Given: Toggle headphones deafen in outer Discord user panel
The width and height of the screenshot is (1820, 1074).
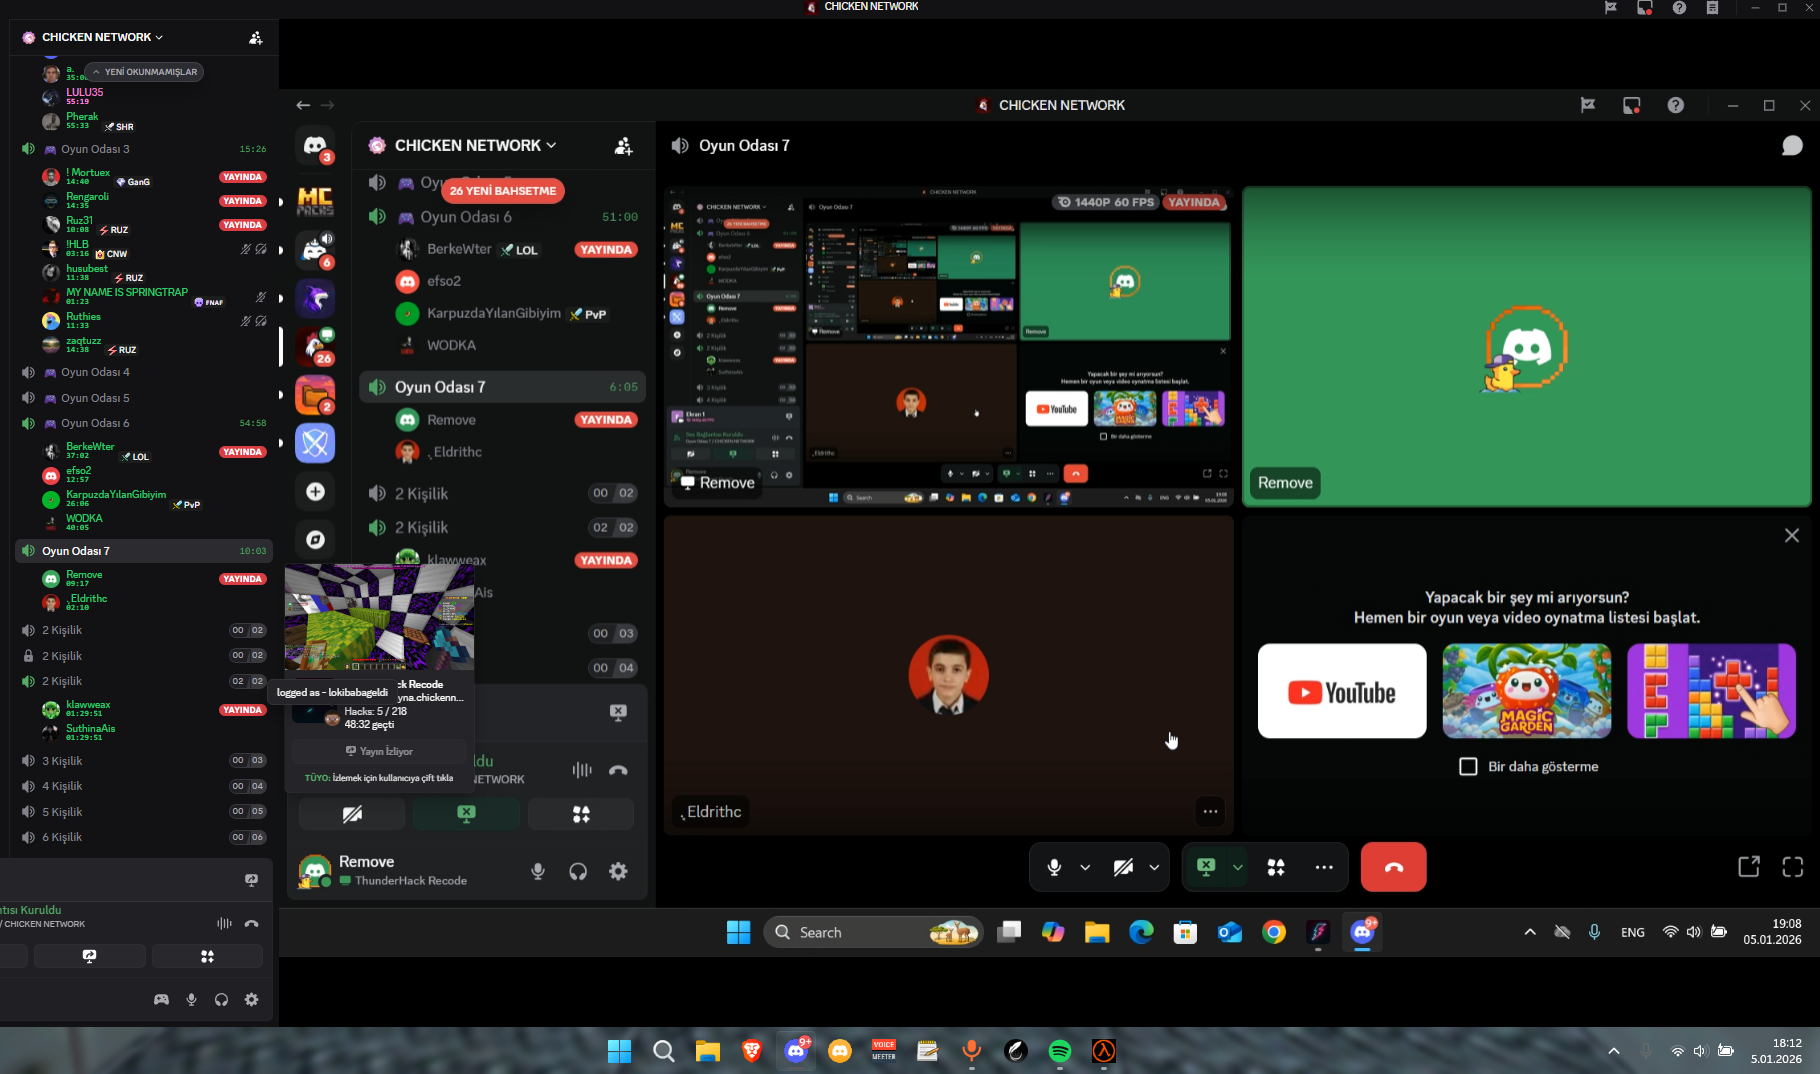Looking at the screenshot, I should (x=221, y=999).
